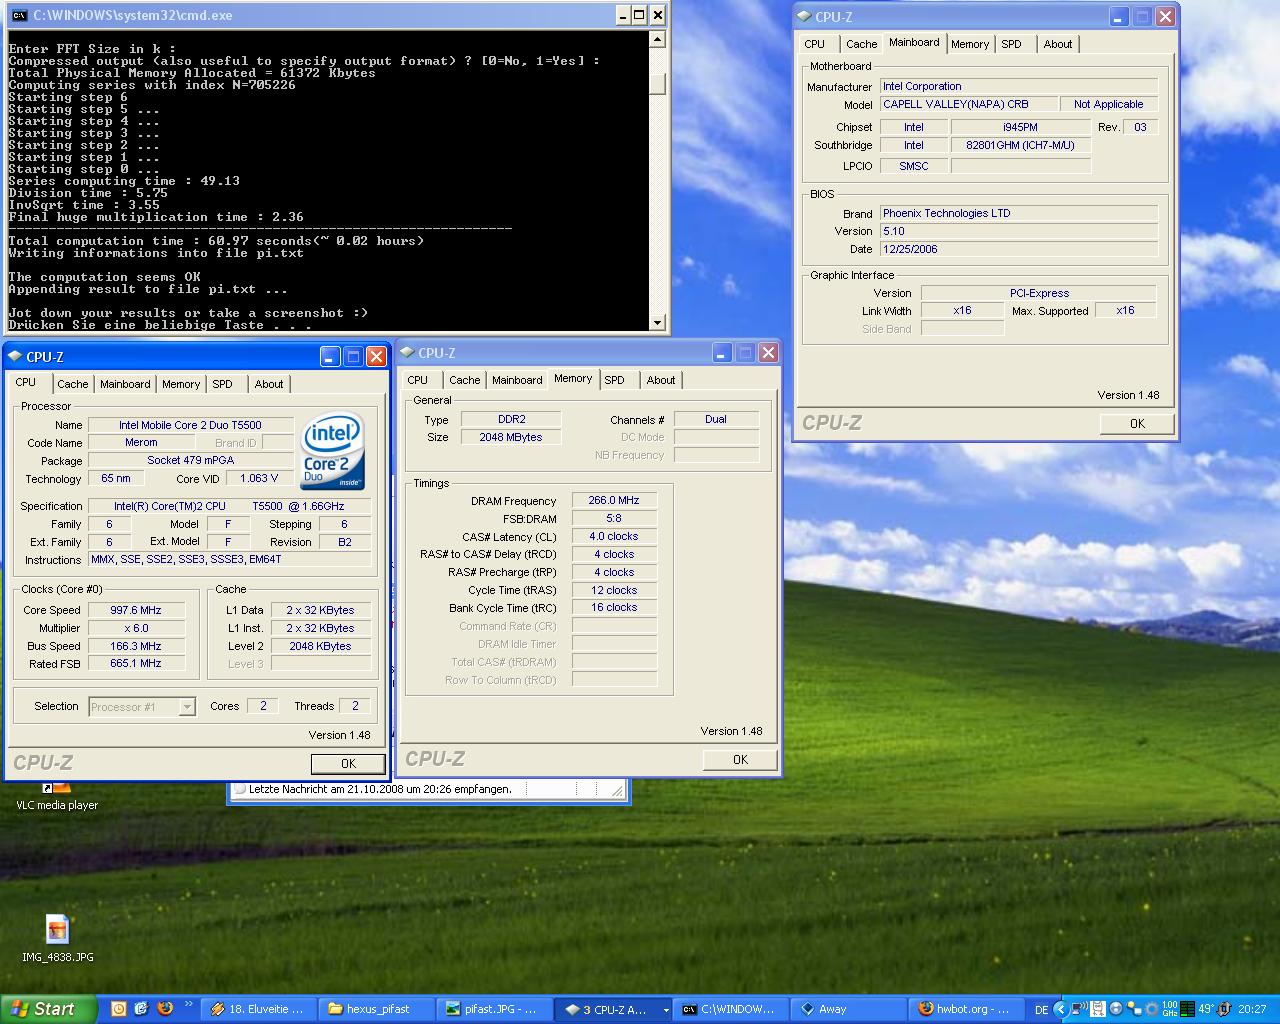This screenshot has width=1280, height=1024.
Task: Click the gear tray icon
Action: [1152, 1009]
